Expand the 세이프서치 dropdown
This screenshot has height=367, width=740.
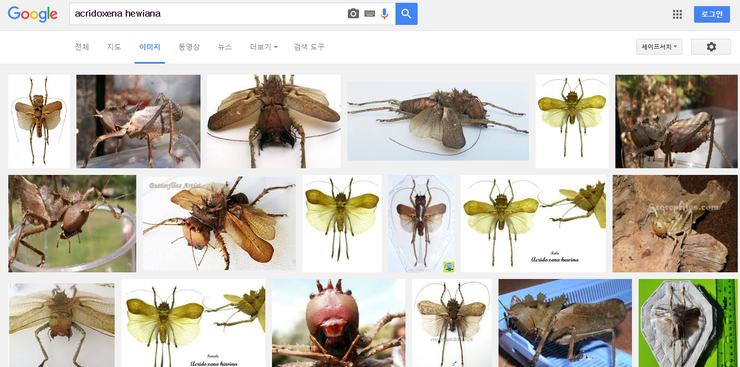point(659,47)
